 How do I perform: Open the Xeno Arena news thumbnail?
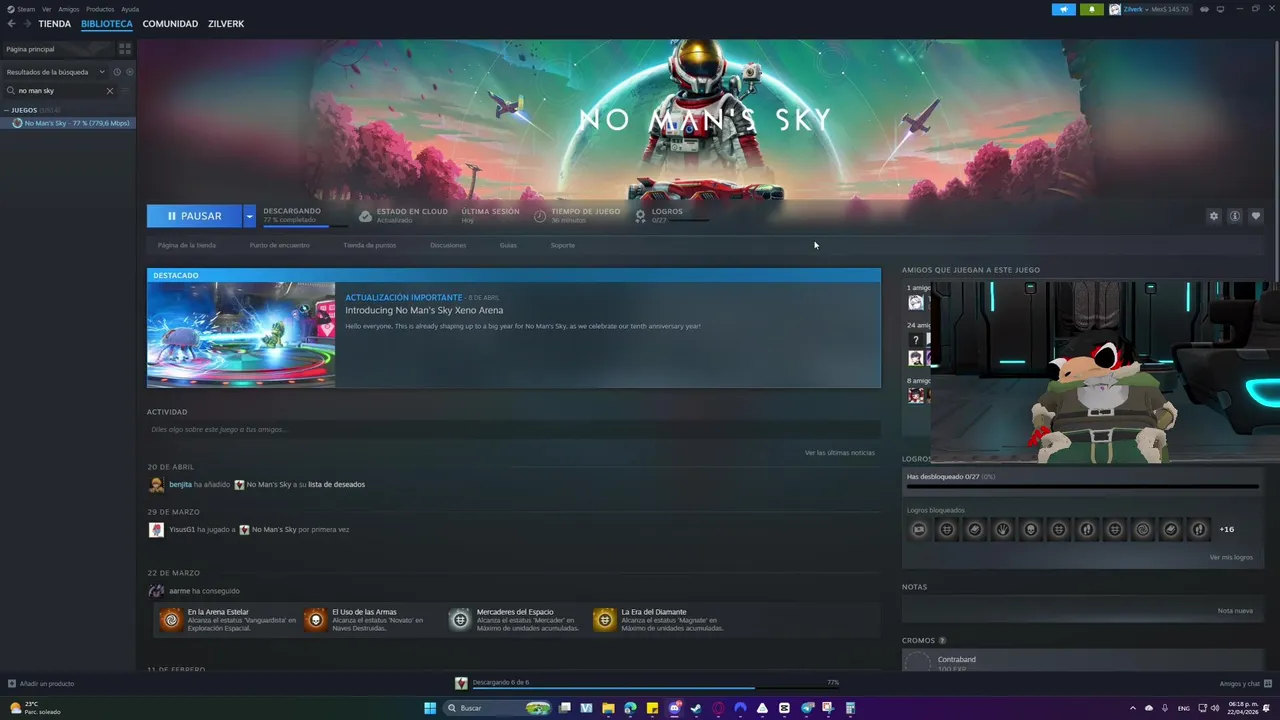241,335
